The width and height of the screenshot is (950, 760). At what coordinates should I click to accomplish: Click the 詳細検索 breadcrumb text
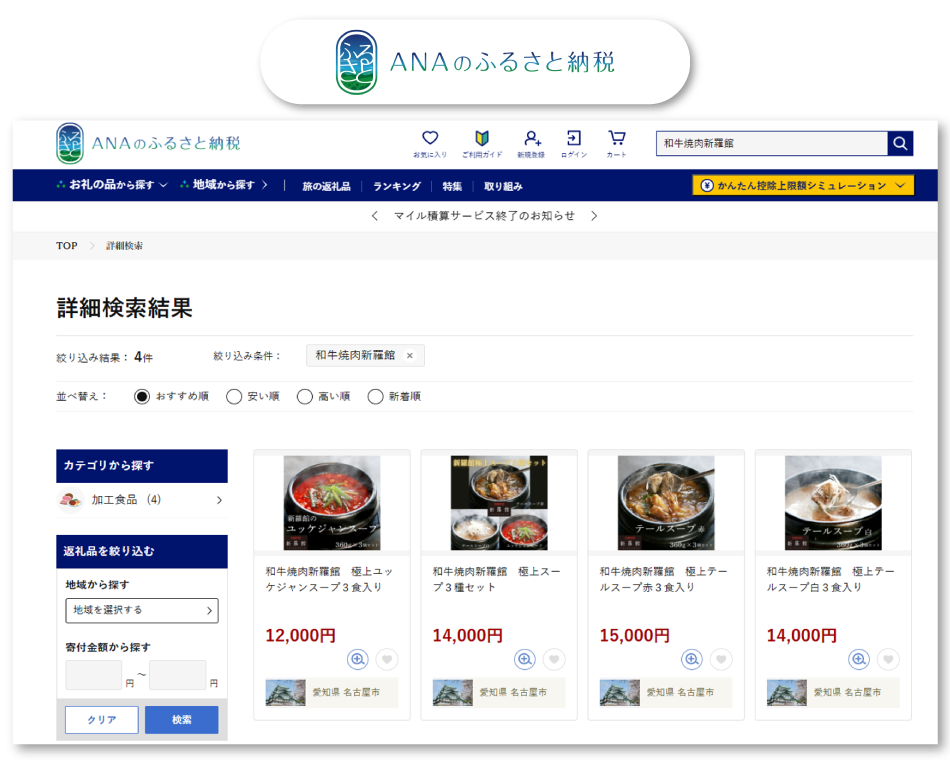tap(125, 245)
